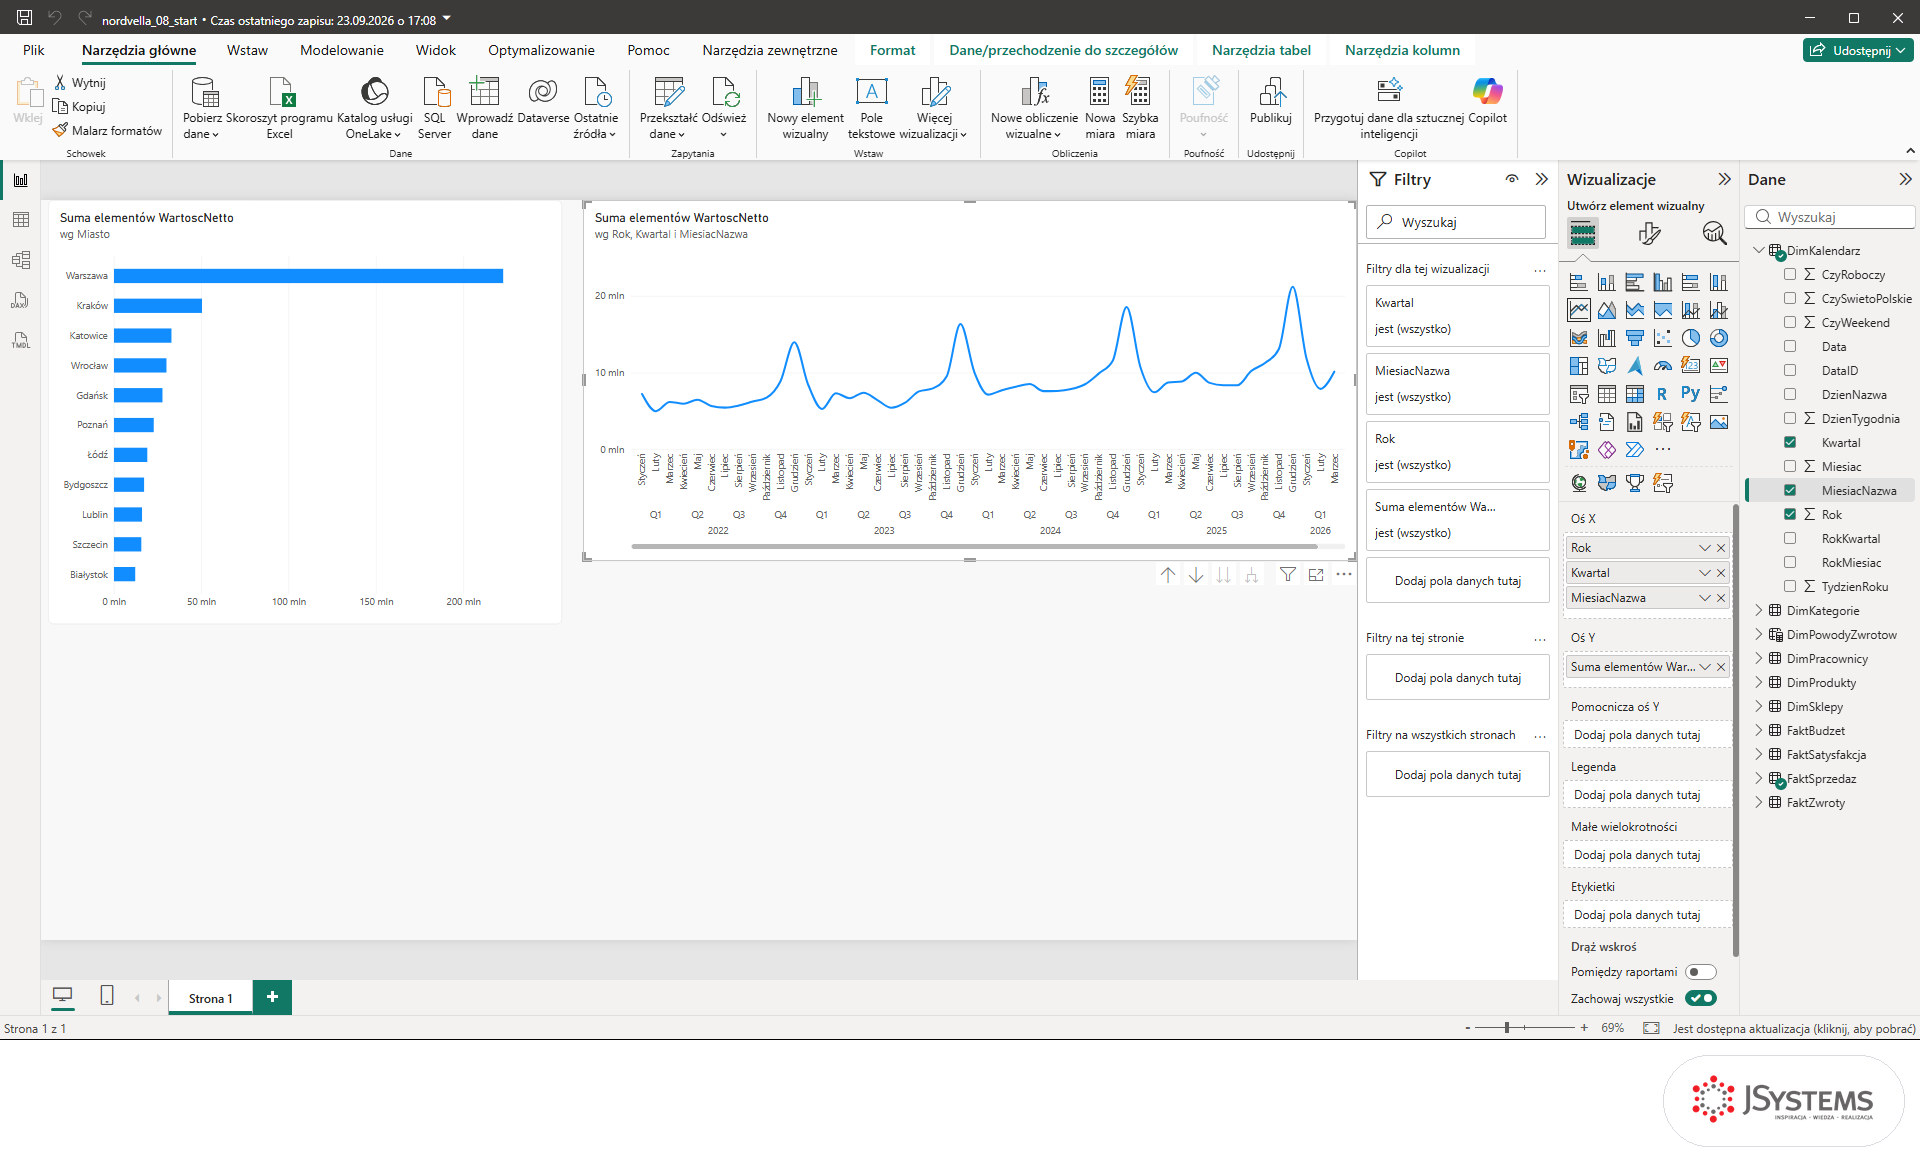Click the drill up arrow on chart
This screenshot has width=1920, height=1162.
[1168, 574]
